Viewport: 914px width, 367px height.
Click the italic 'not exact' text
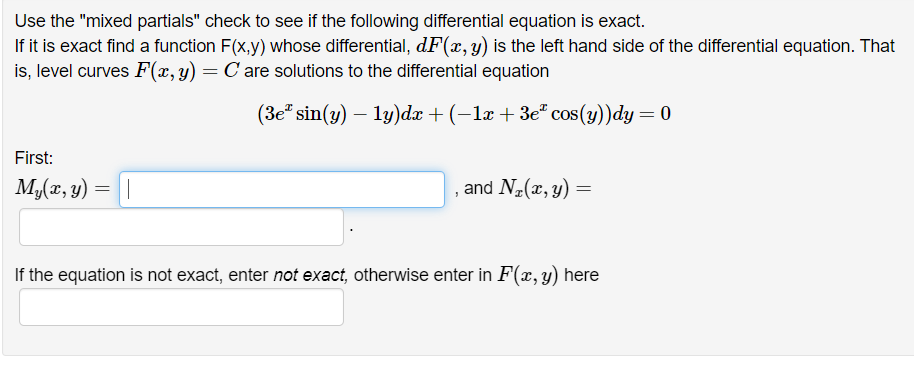coord(311,274)
